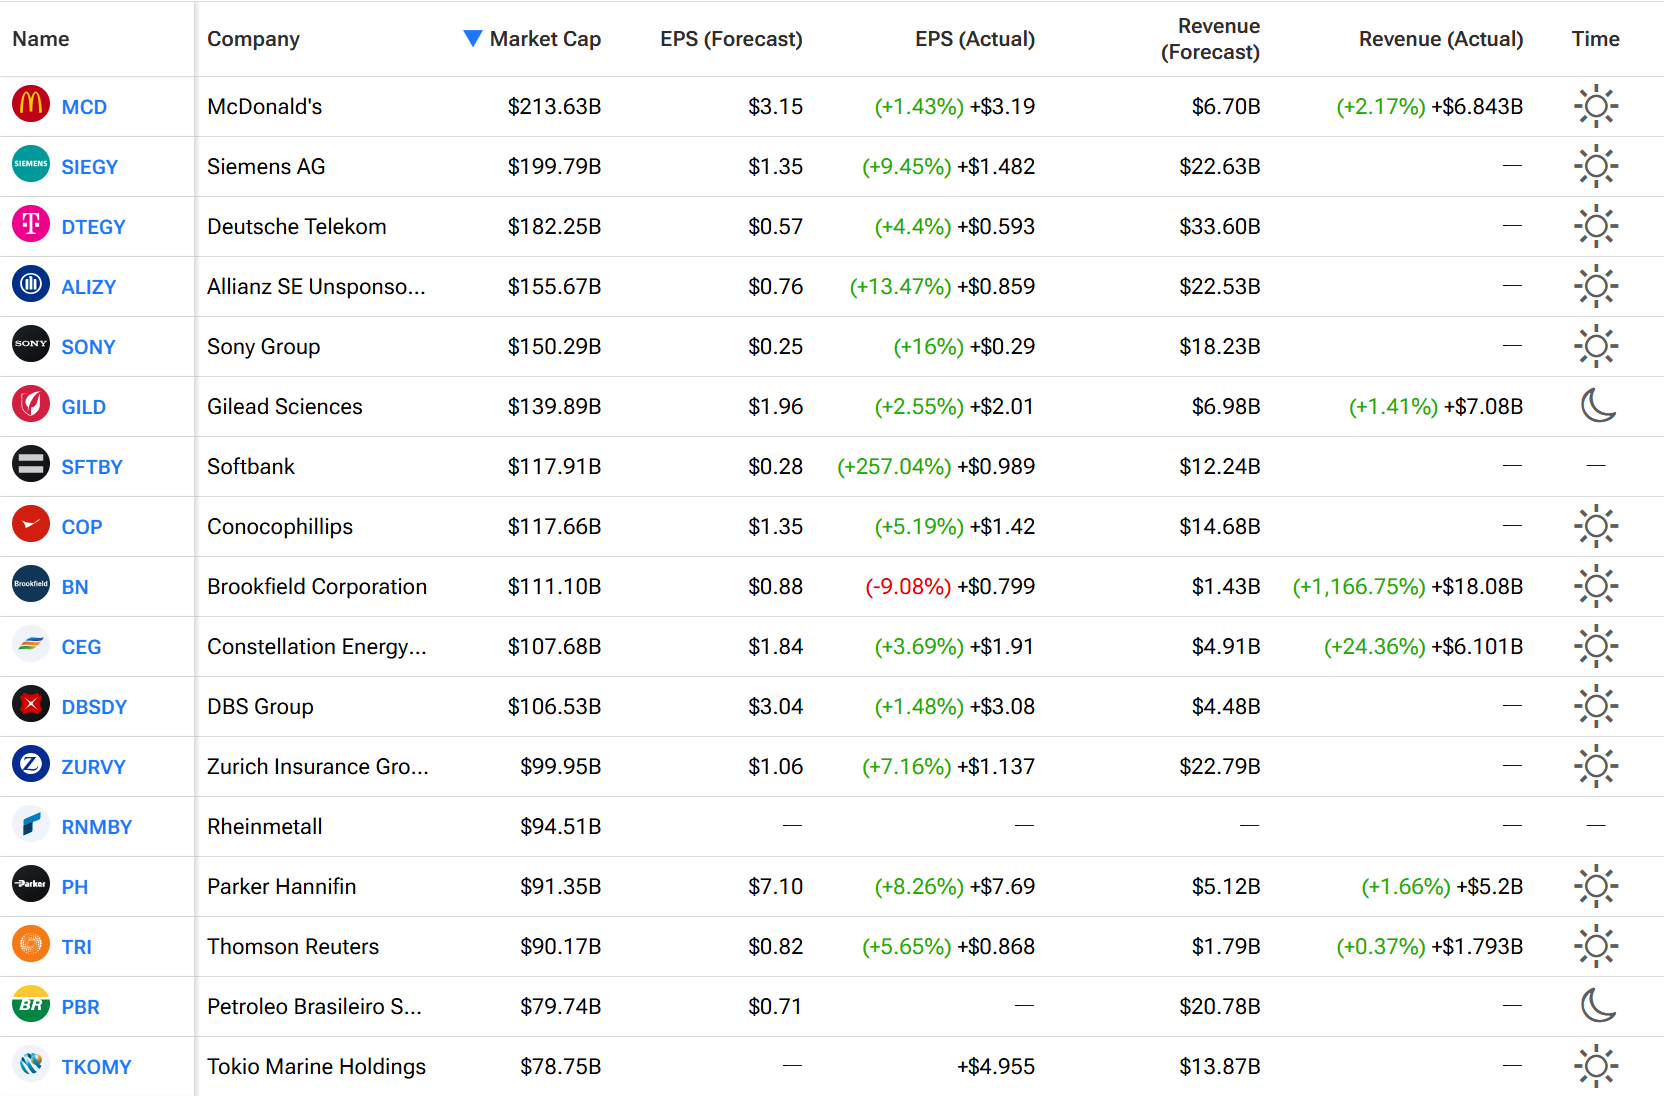Open the SONY ticker link

click(88, 347)
